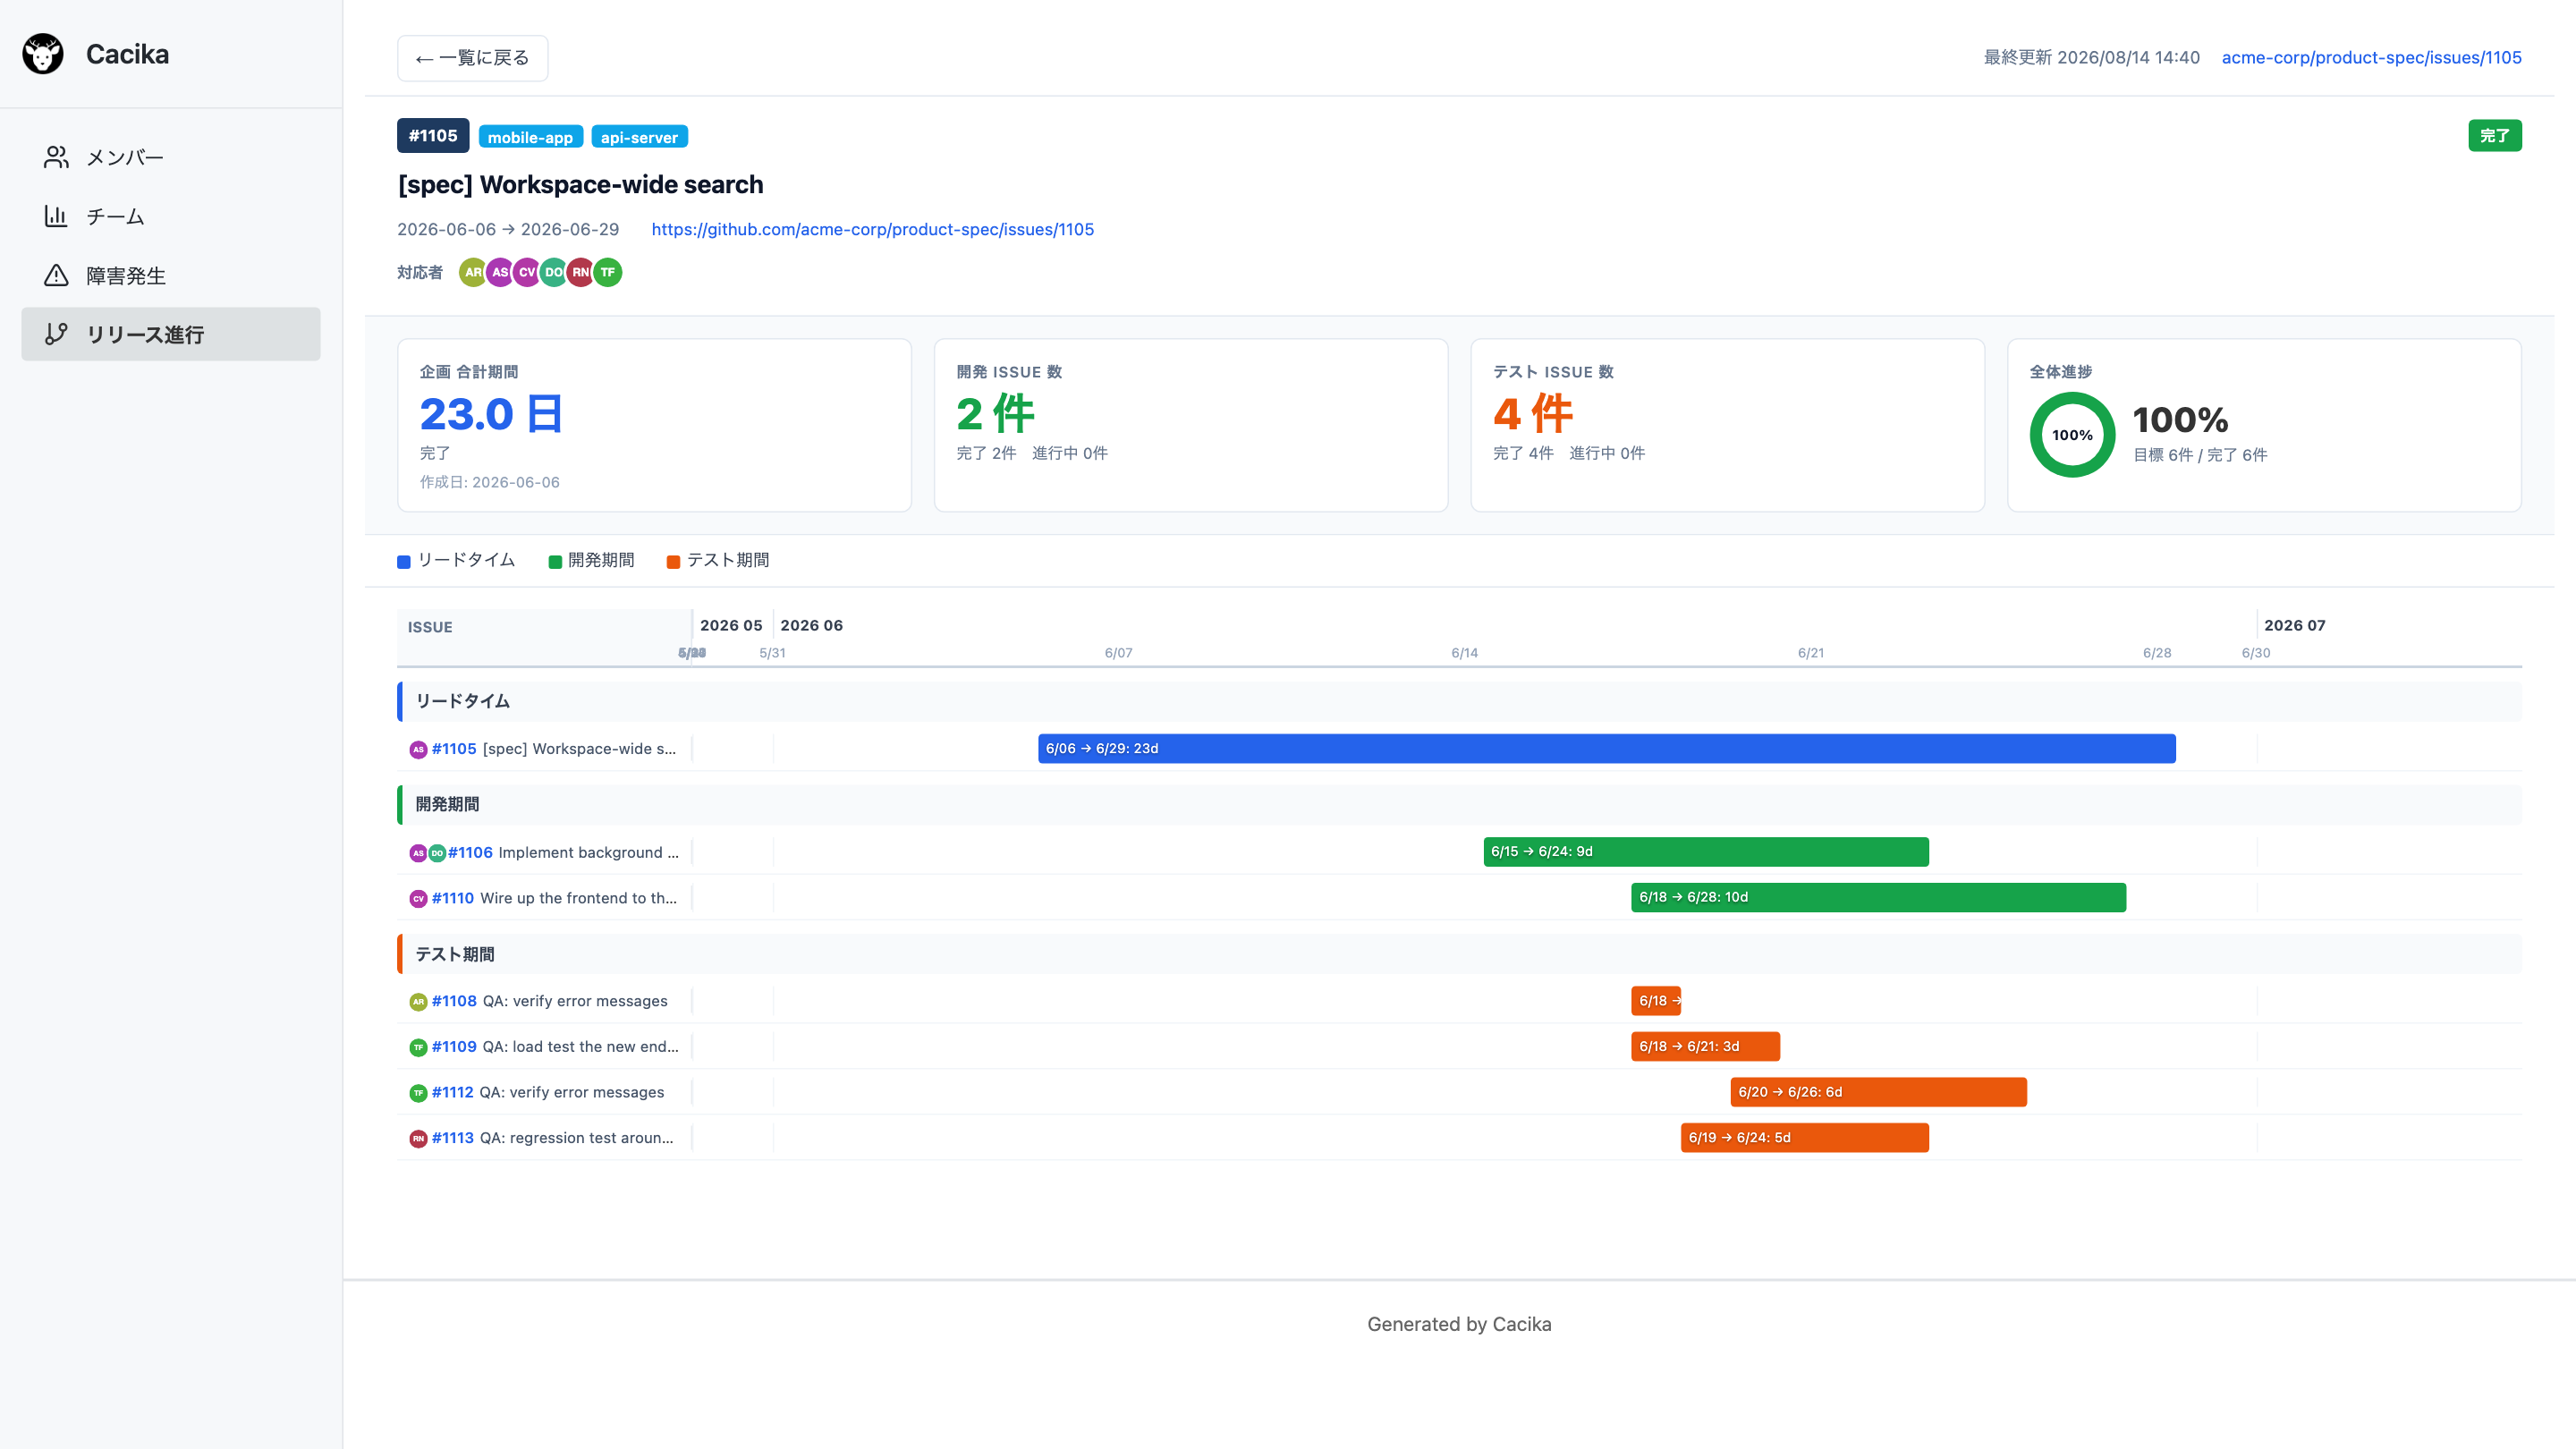
Task: Click the DO assignee avatar in header
Action: [x=554, y=272]
